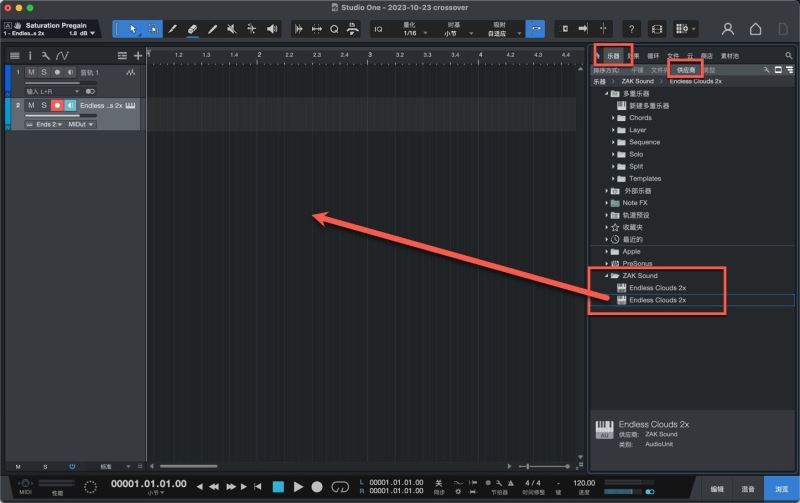Click the add track plus icon
The width and height of the screenshot is (800, 503).
tap(138, 56)
